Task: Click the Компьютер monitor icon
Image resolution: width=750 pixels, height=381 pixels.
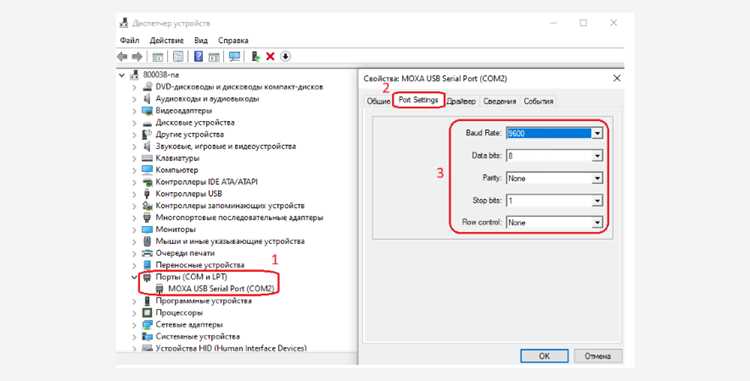Action: click(x=147, y=170)
